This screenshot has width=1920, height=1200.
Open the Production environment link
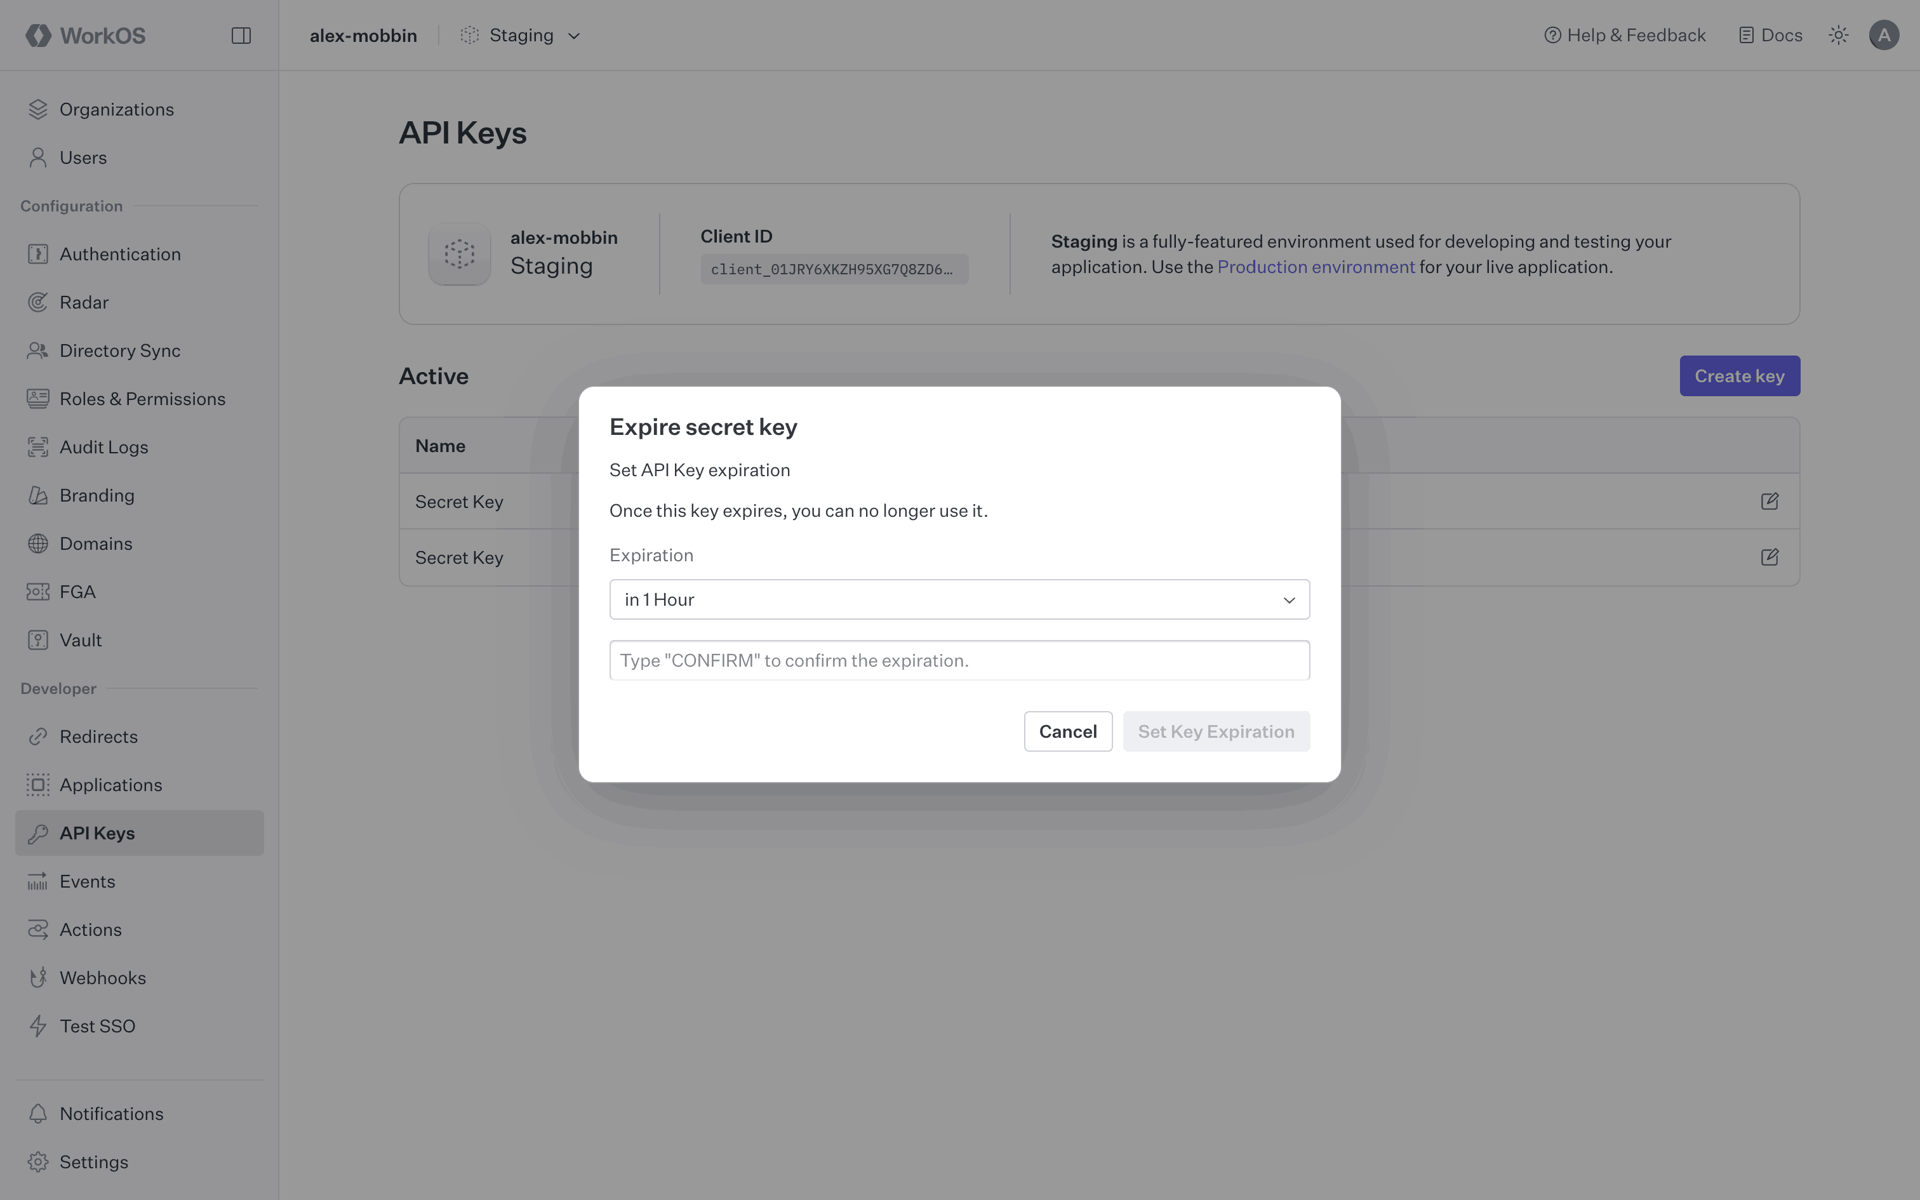(x=1315, y=267)
